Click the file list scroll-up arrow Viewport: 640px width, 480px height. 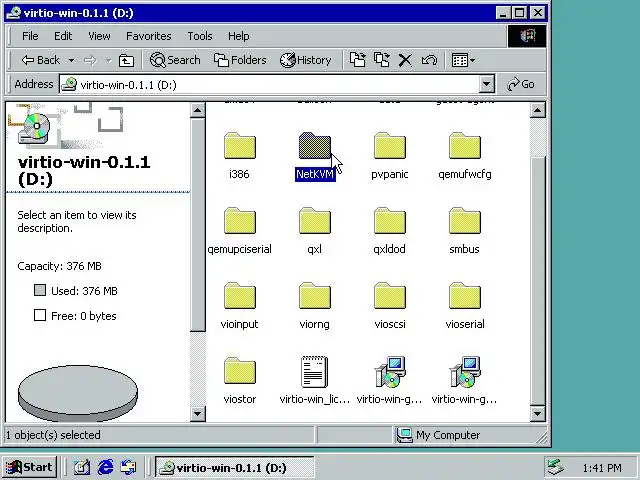click(x=537, y=110)
